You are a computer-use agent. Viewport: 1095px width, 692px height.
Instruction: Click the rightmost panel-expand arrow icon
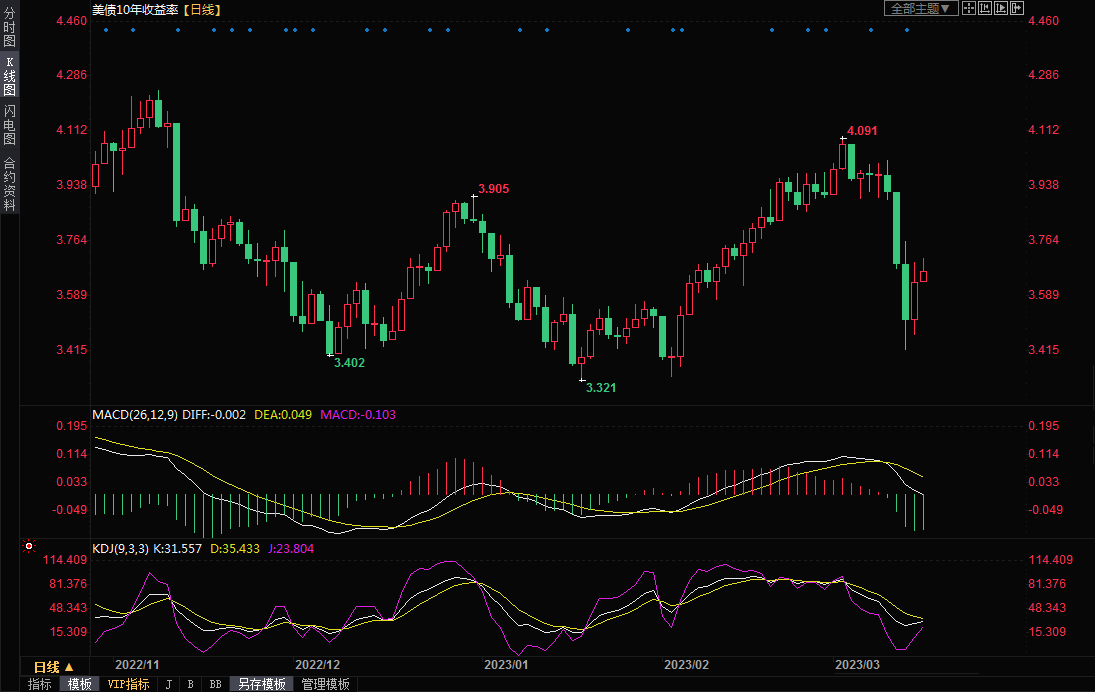(x=1018, y=9)
